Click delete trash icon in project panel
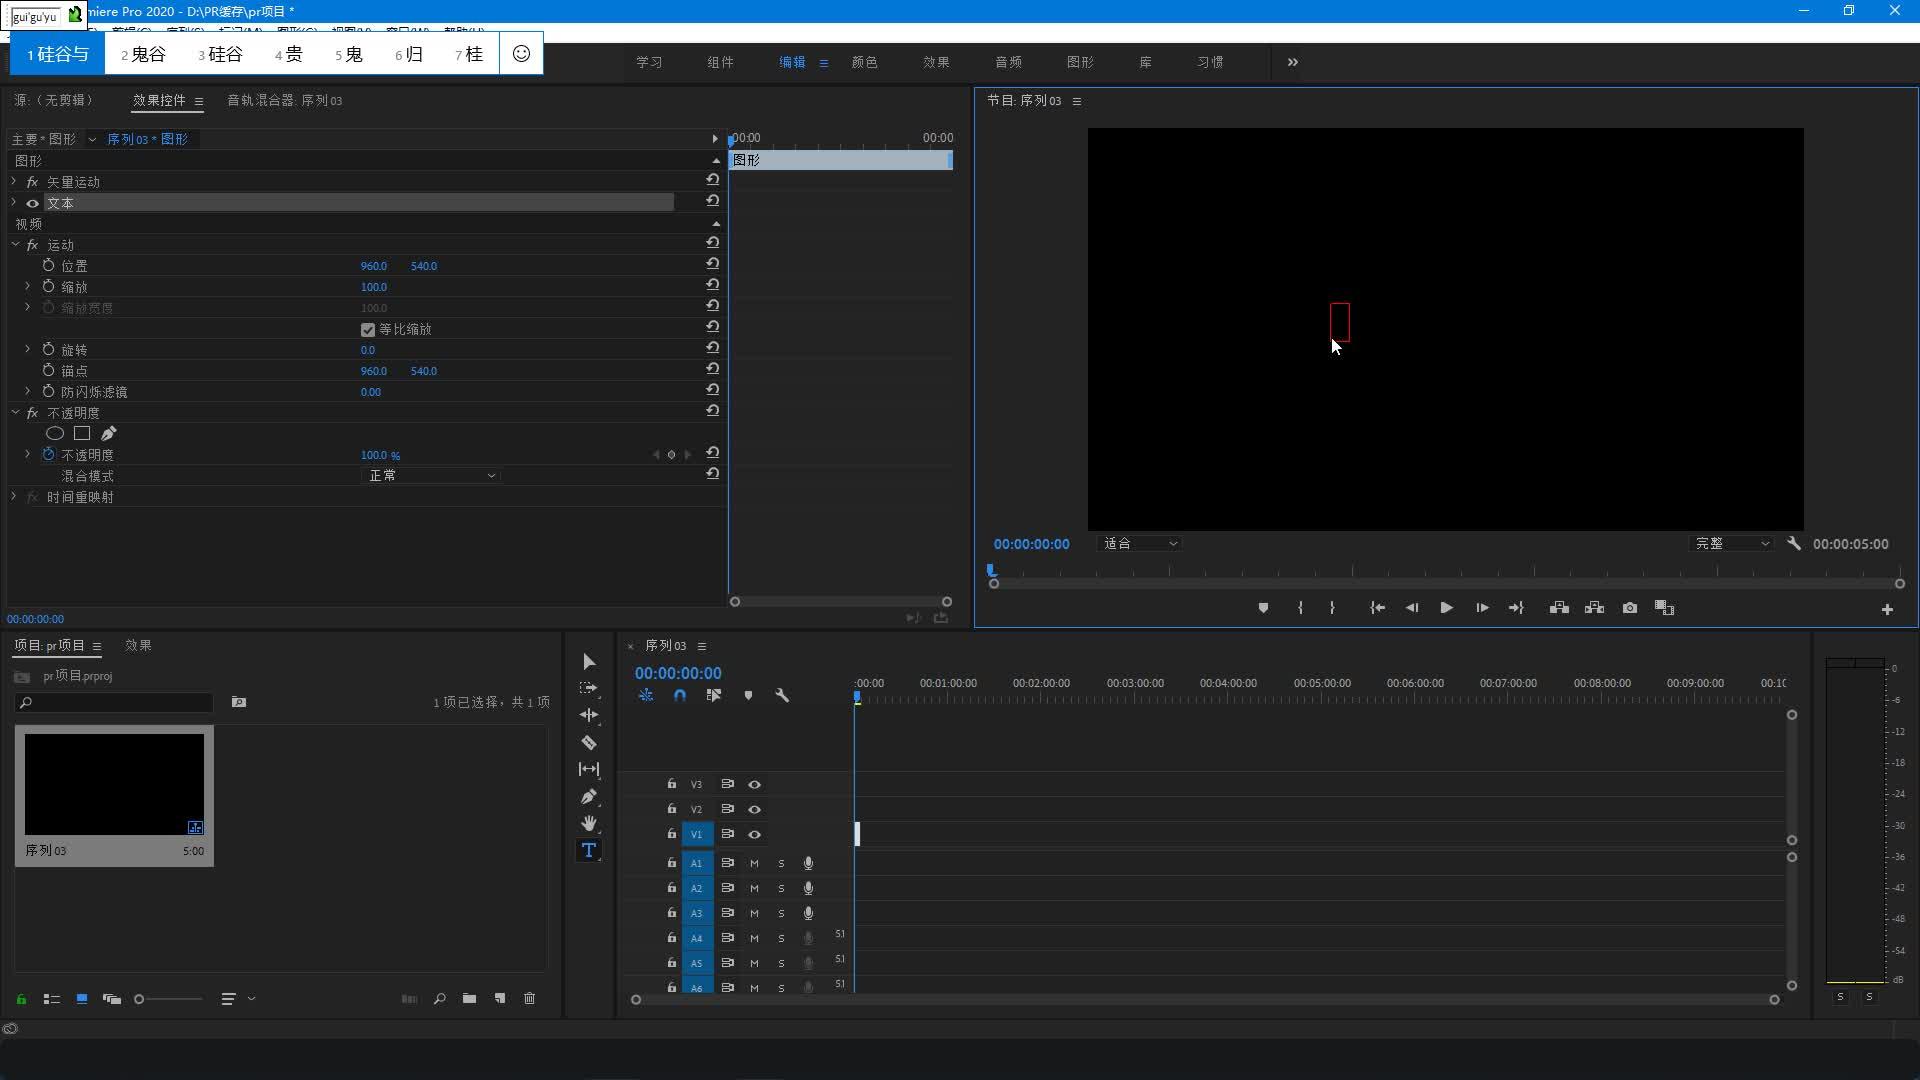 click(x=530, y=998)
